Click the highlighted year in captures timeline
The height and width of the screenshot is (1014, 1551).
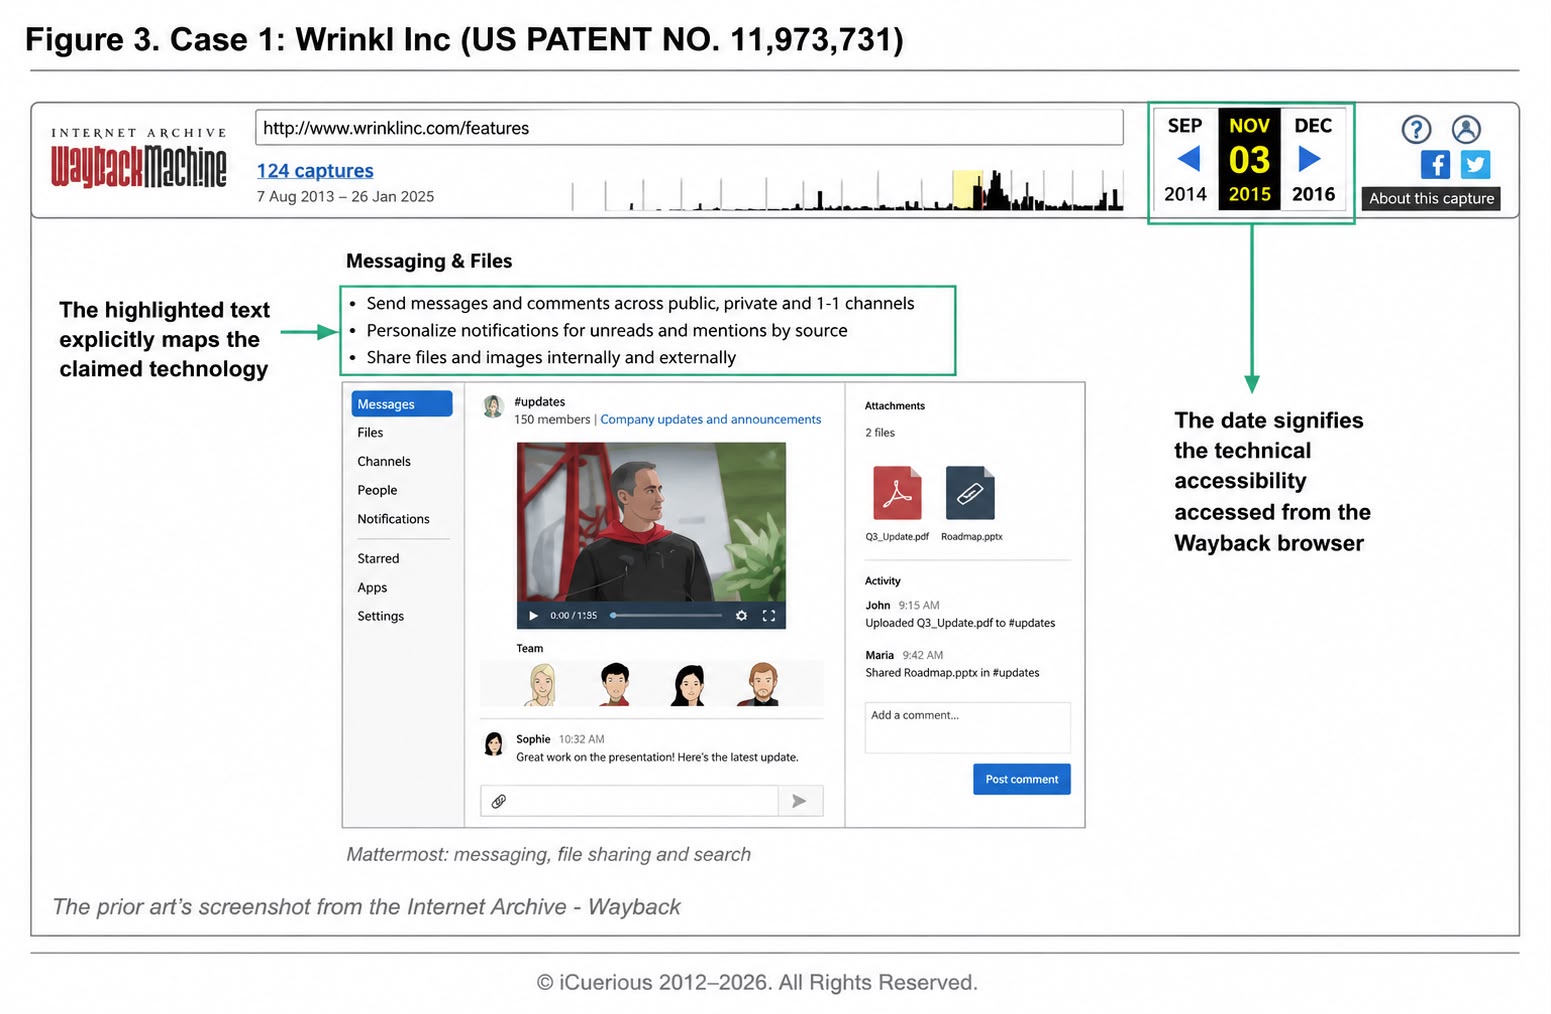pyautogui.click(x=967, y=190)
